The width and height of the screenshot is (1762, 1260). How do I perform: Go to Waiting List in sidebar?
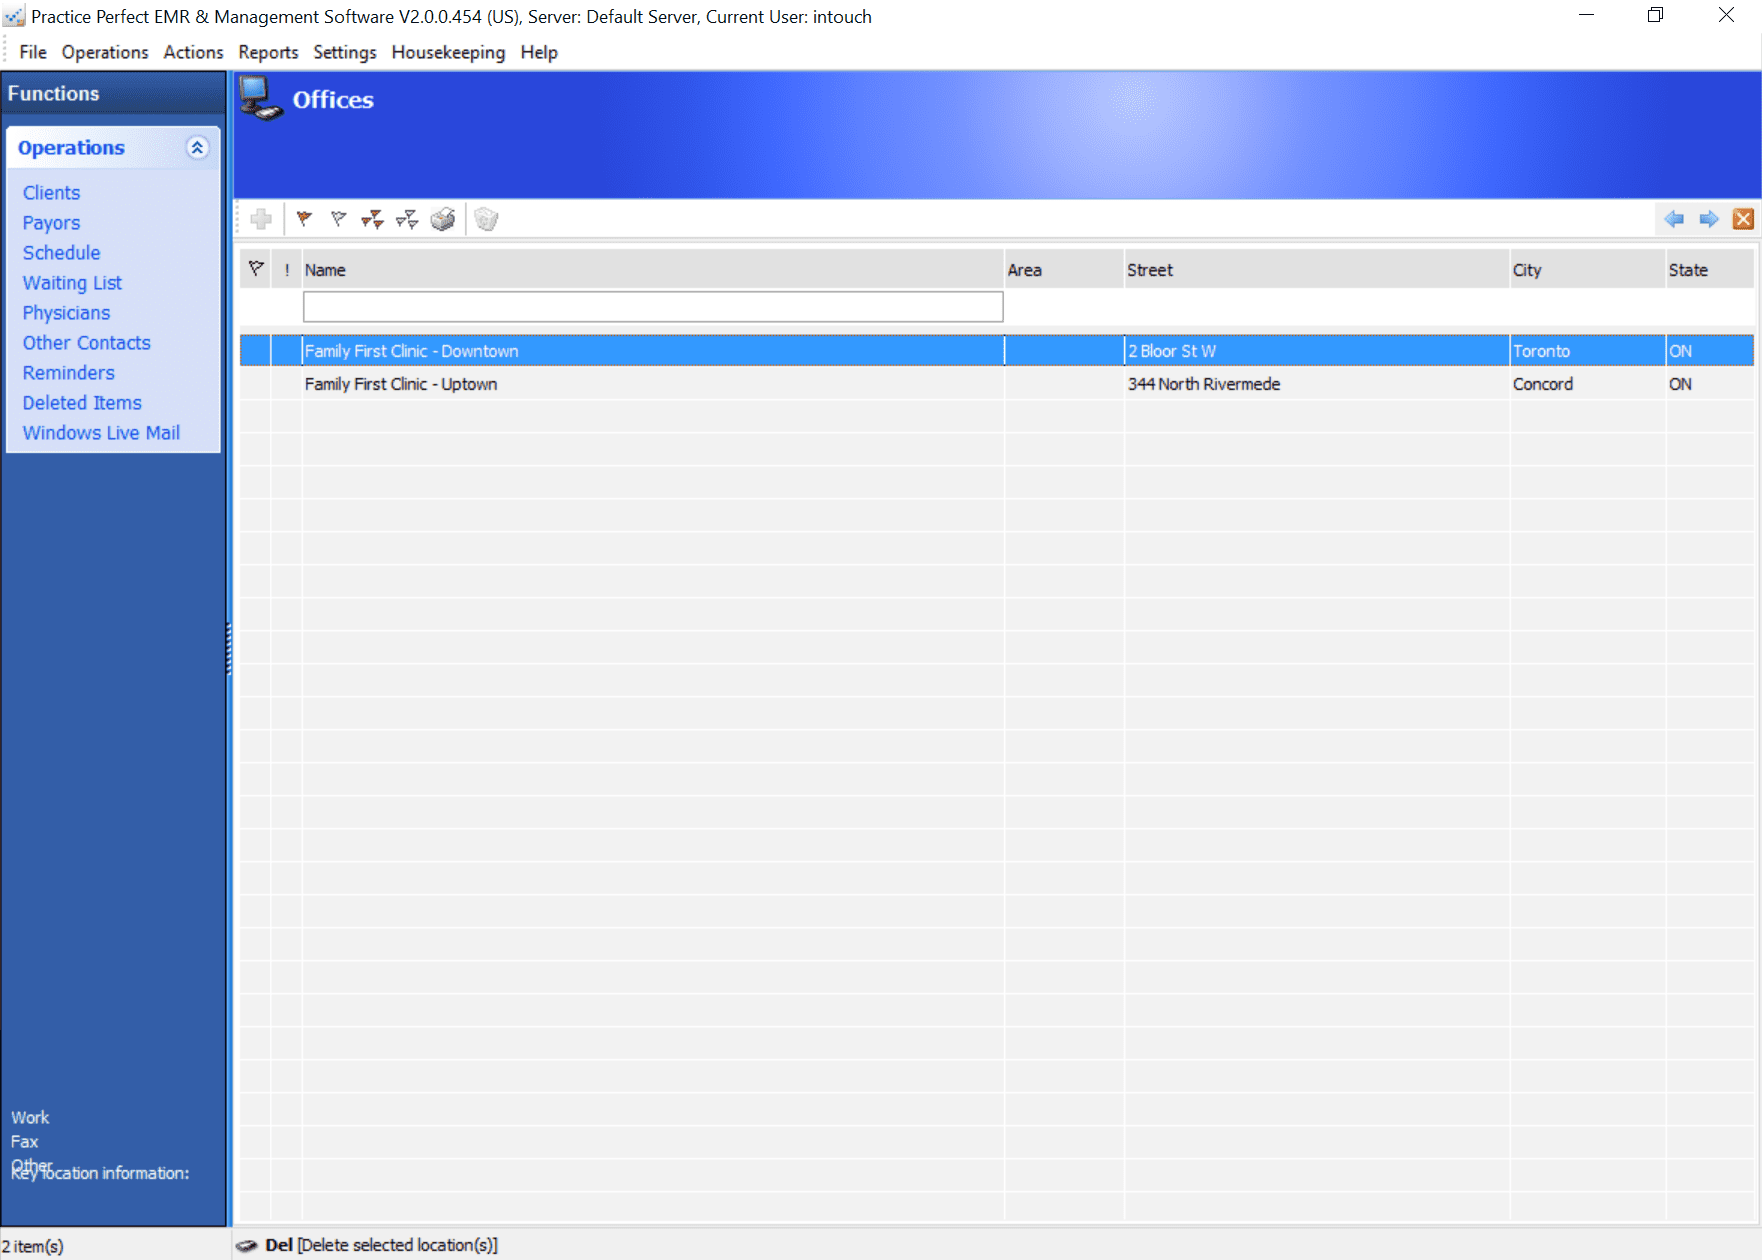coord(72,283)
